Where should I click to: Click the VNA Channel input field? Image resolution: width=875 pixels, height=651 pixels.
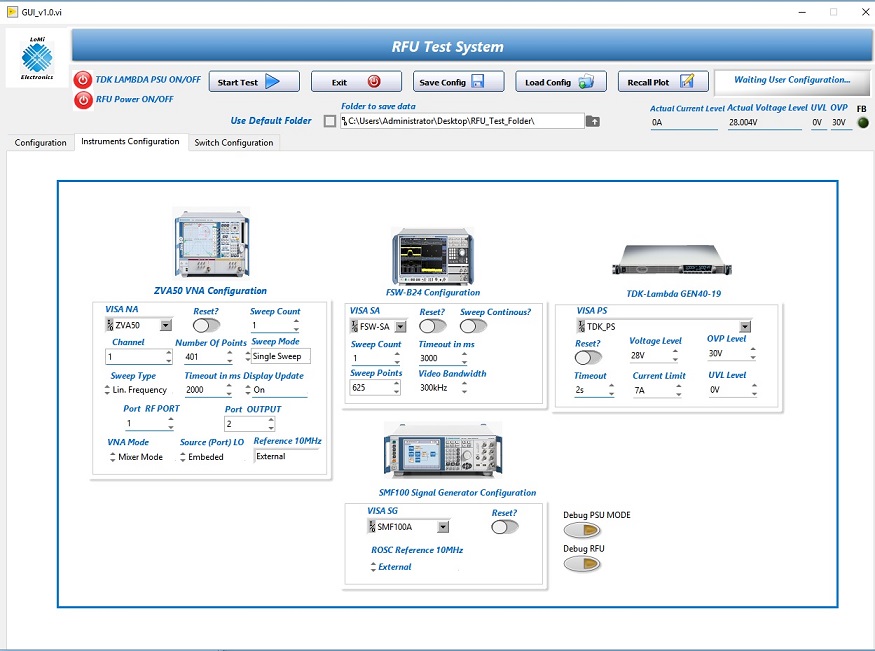pos(136,357)
